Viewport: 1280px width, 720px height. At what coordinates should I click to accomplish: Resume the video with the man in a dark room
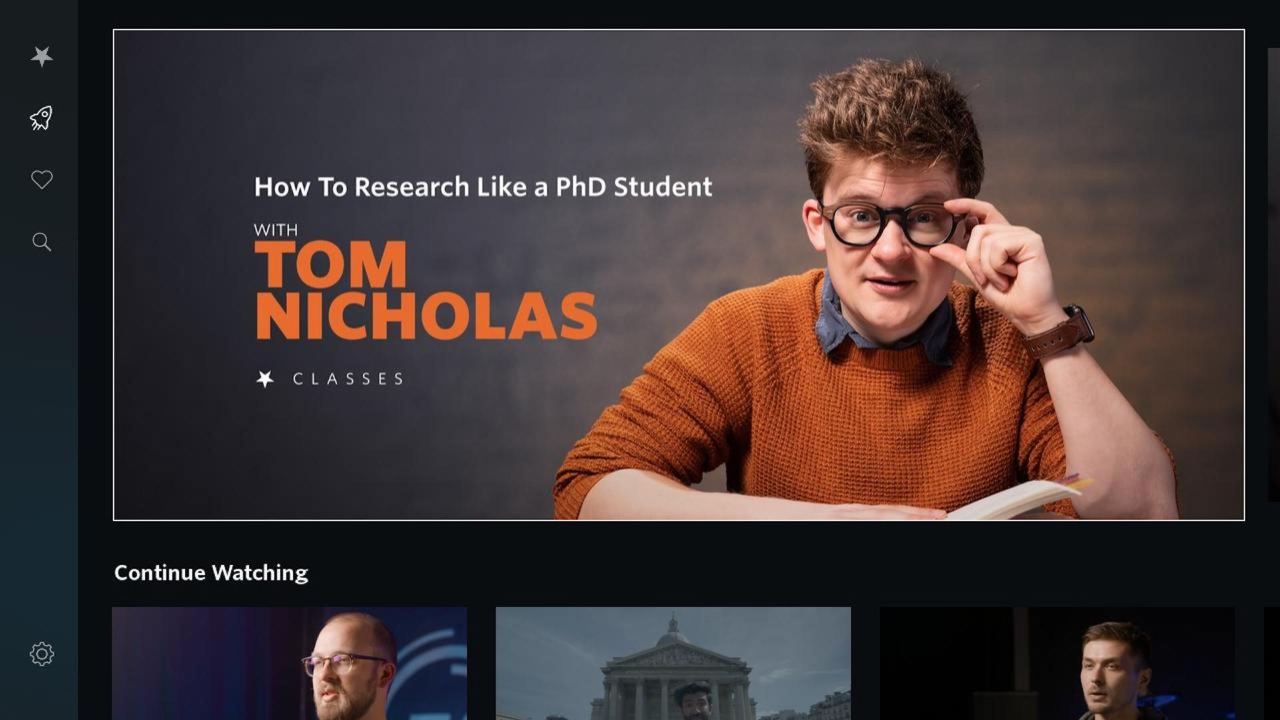tap(1057, 663)
